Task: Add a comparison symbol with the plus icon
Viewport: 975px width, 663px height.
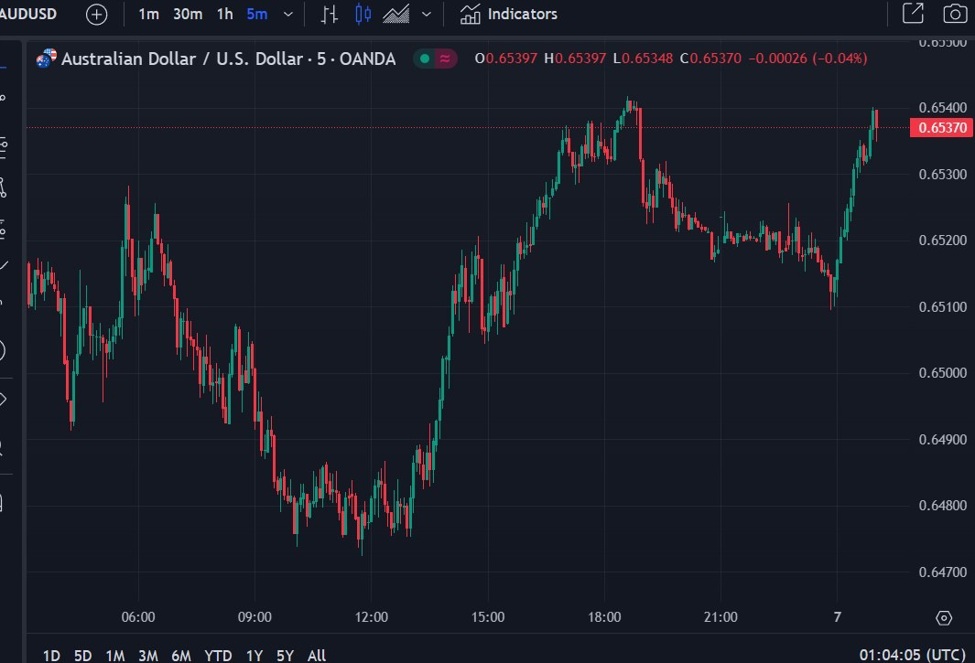Action: (x=95, y=14)
